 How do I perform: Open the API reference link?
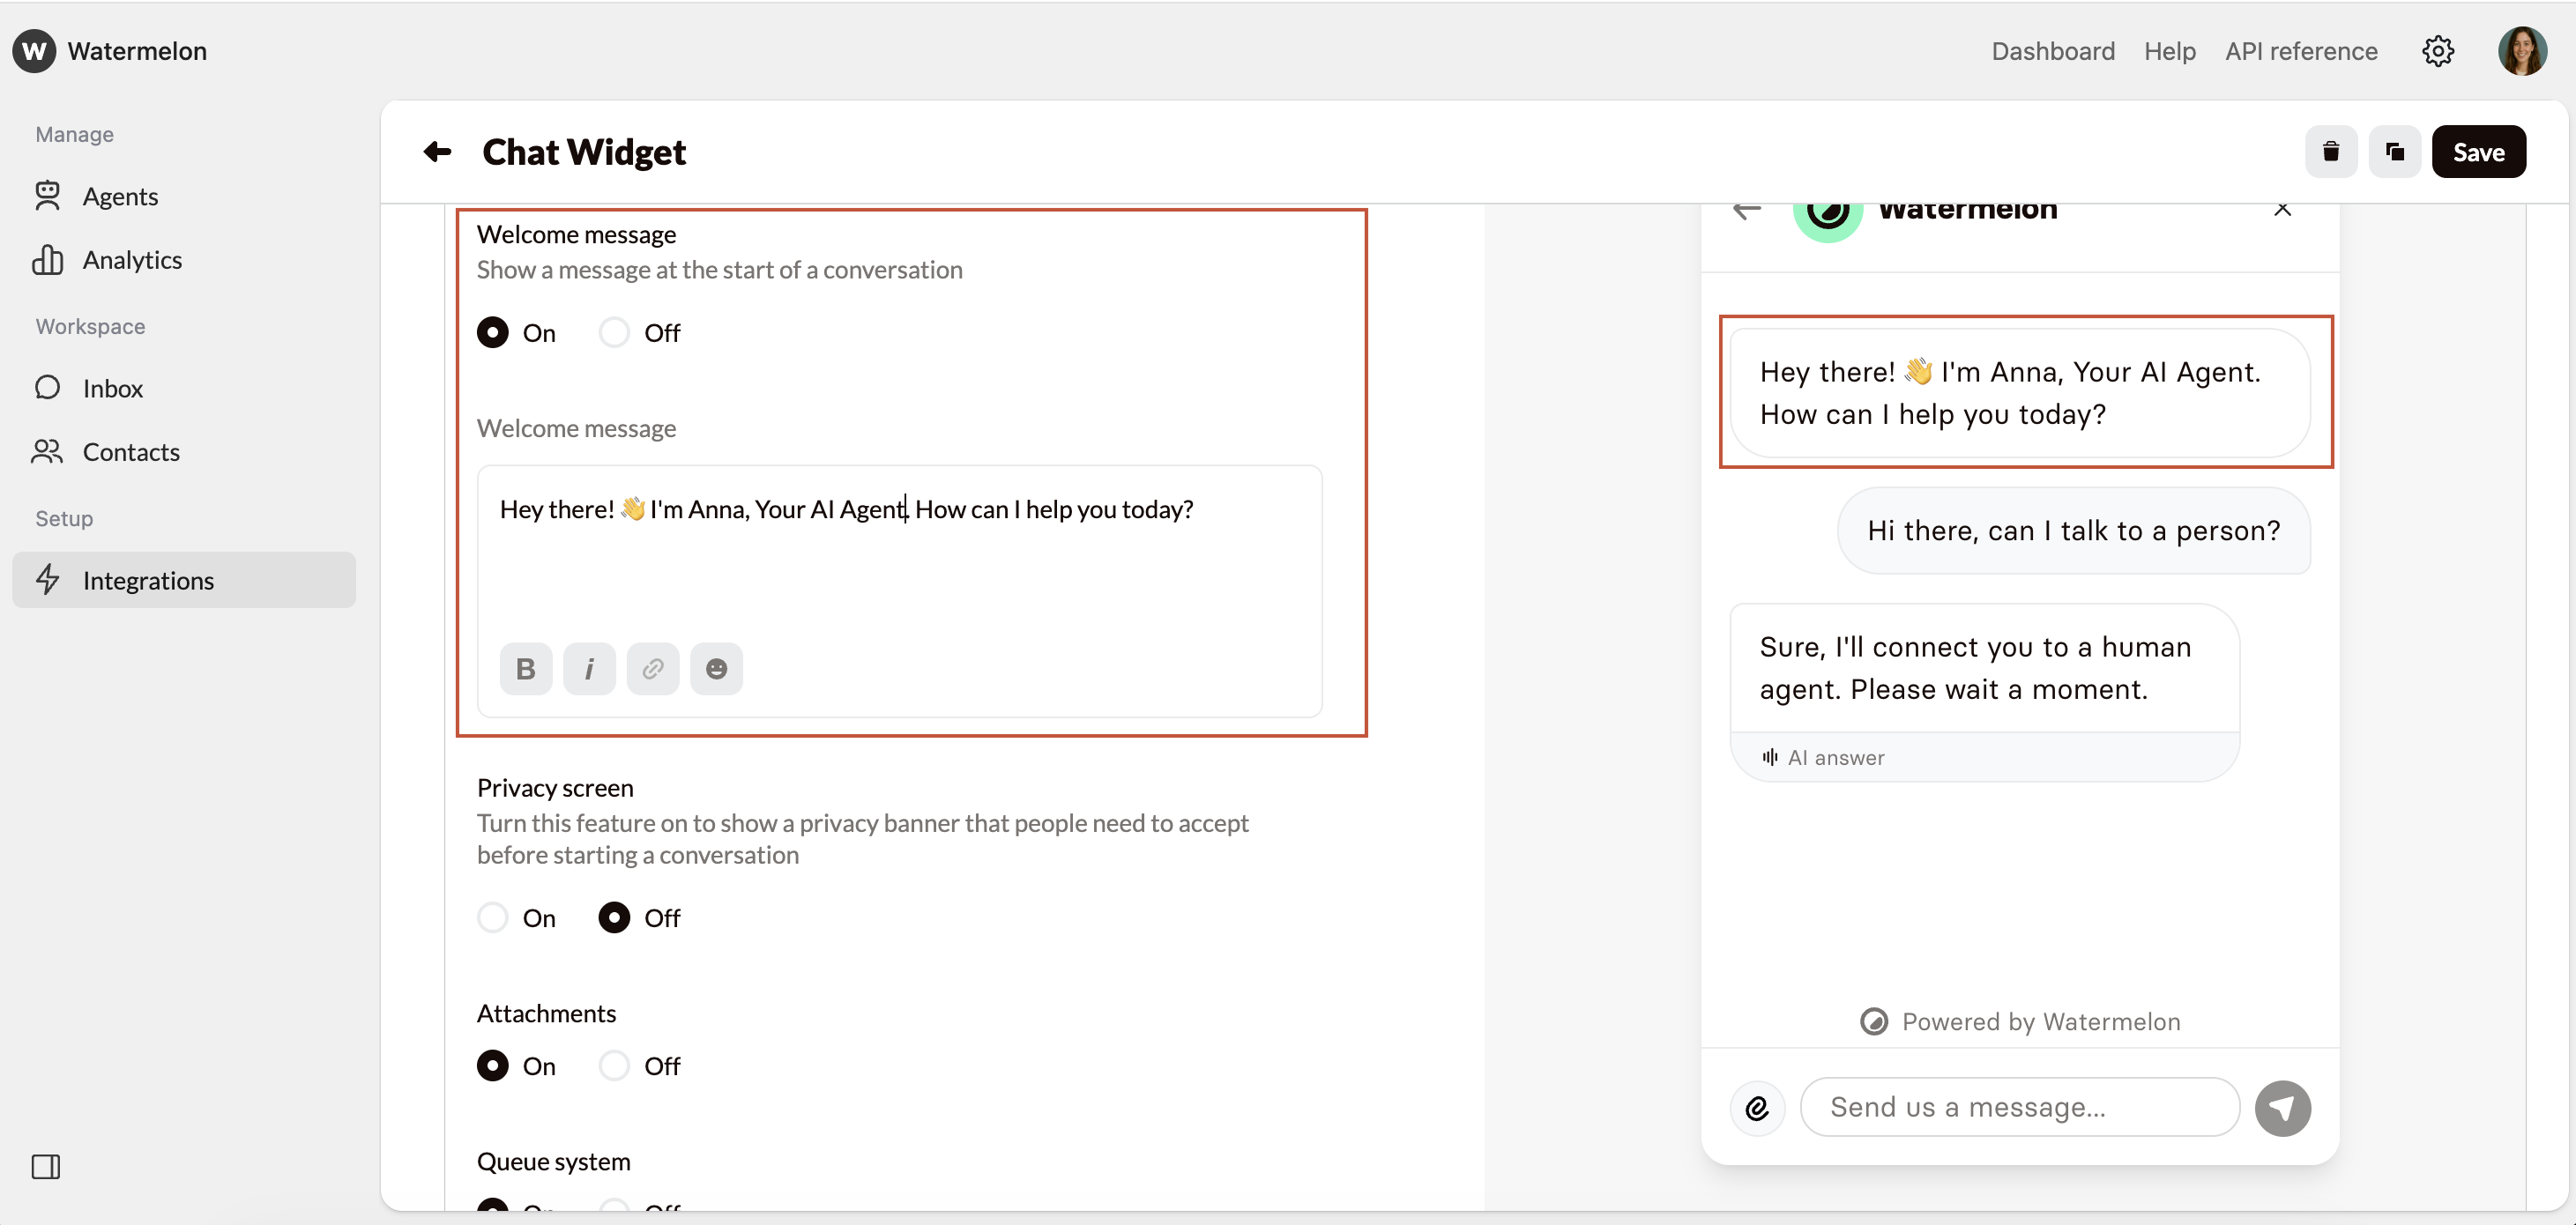pyautogui.click(x=2300, y=51)
